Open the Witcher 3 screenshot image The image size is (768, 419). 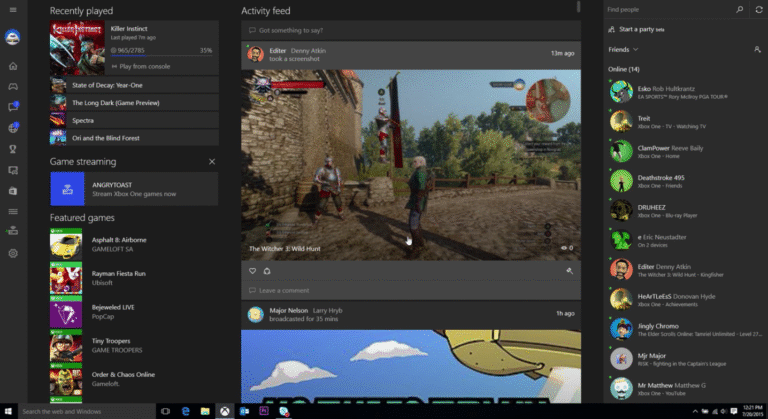(x=411, y=165)
